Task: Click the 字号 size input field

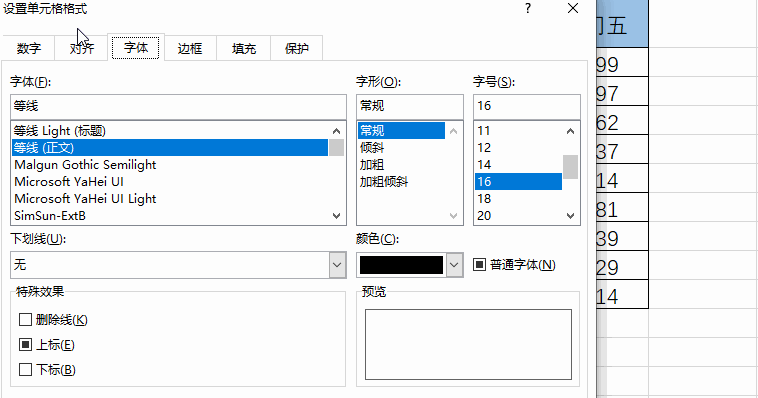Action: [526, 106]
